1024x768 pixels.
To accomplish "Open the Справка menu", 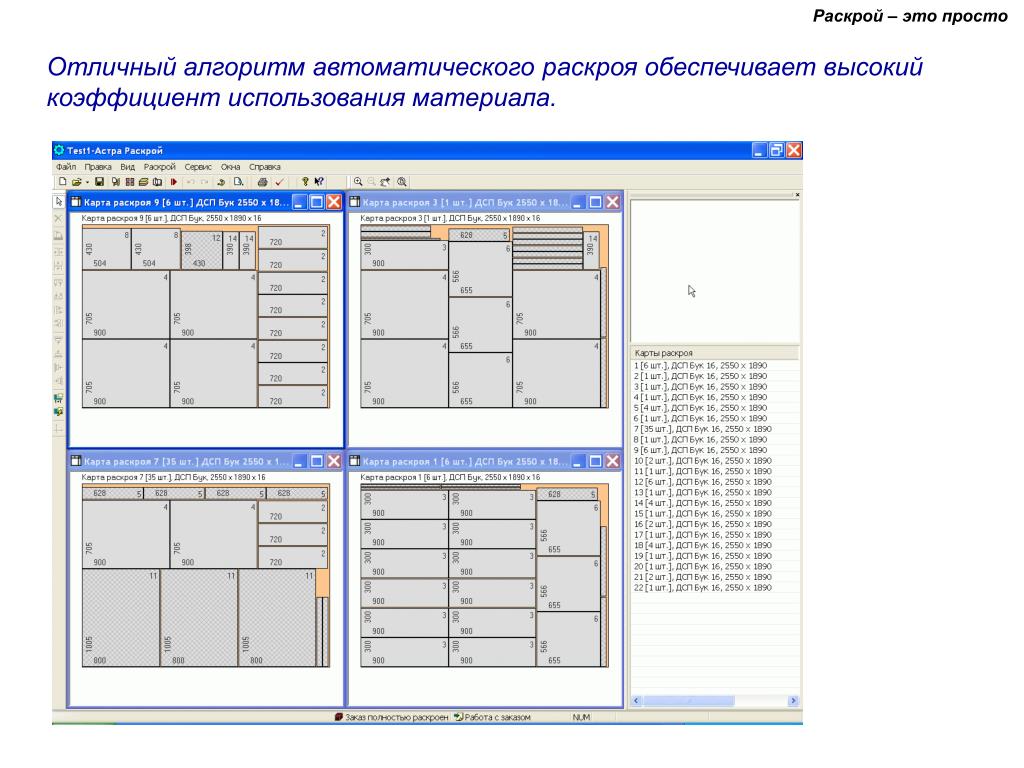I will [264, 167].
